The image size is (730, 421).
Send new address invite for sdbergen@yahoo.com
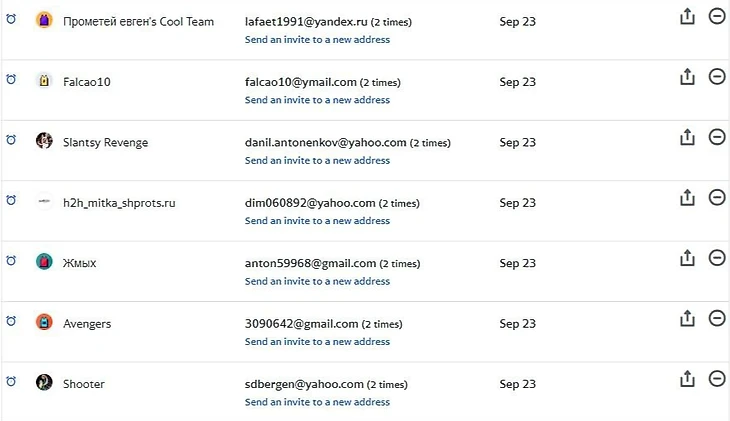tap(317, 402)
